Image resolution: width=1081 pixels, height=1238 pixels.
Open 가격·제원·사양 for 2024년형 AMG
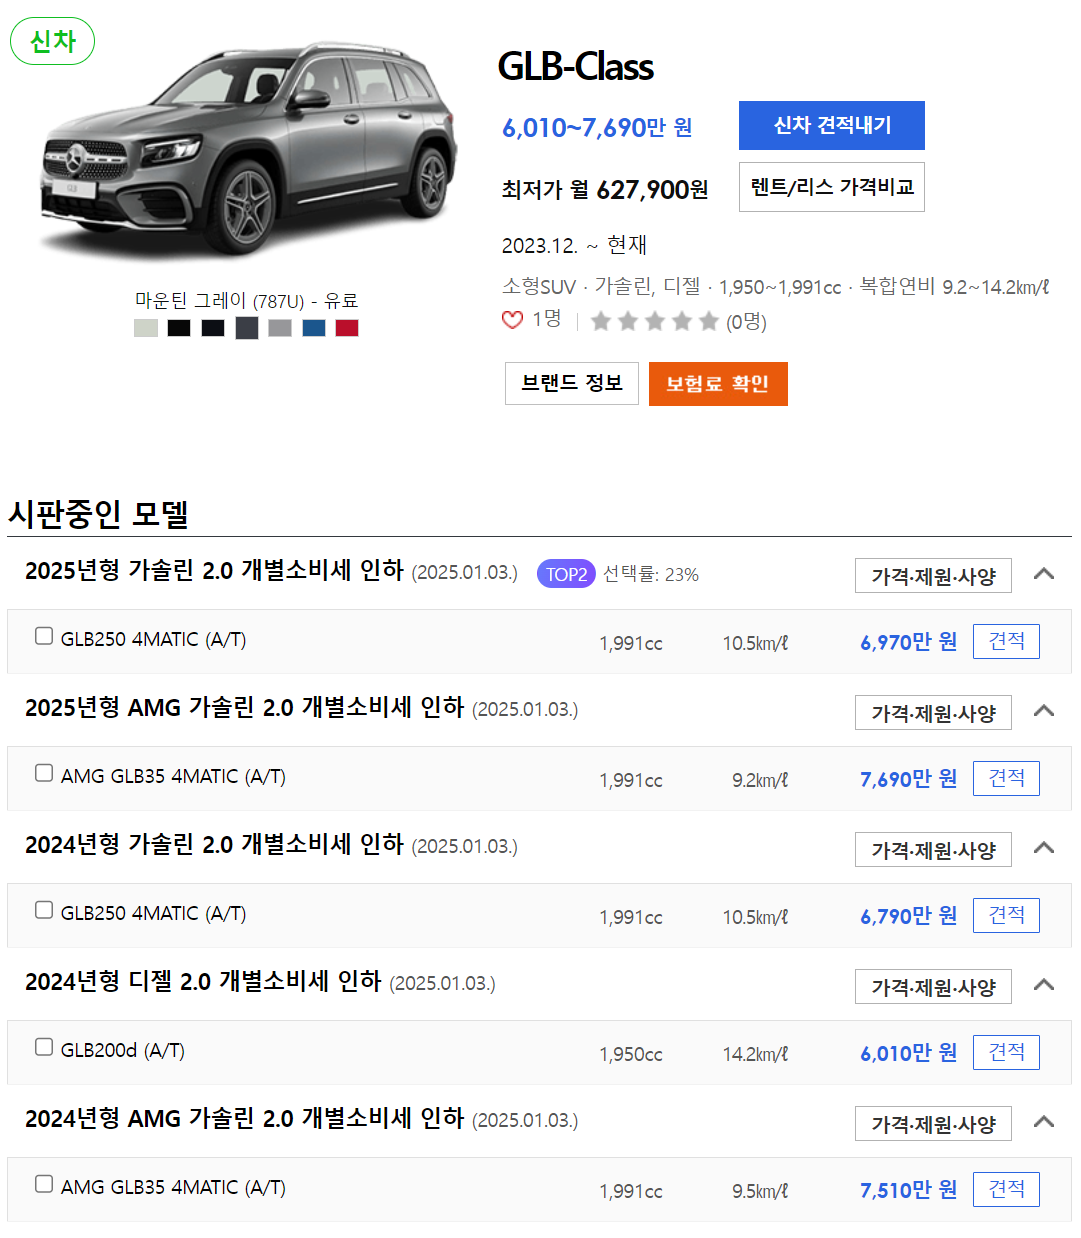point(933,1124)
